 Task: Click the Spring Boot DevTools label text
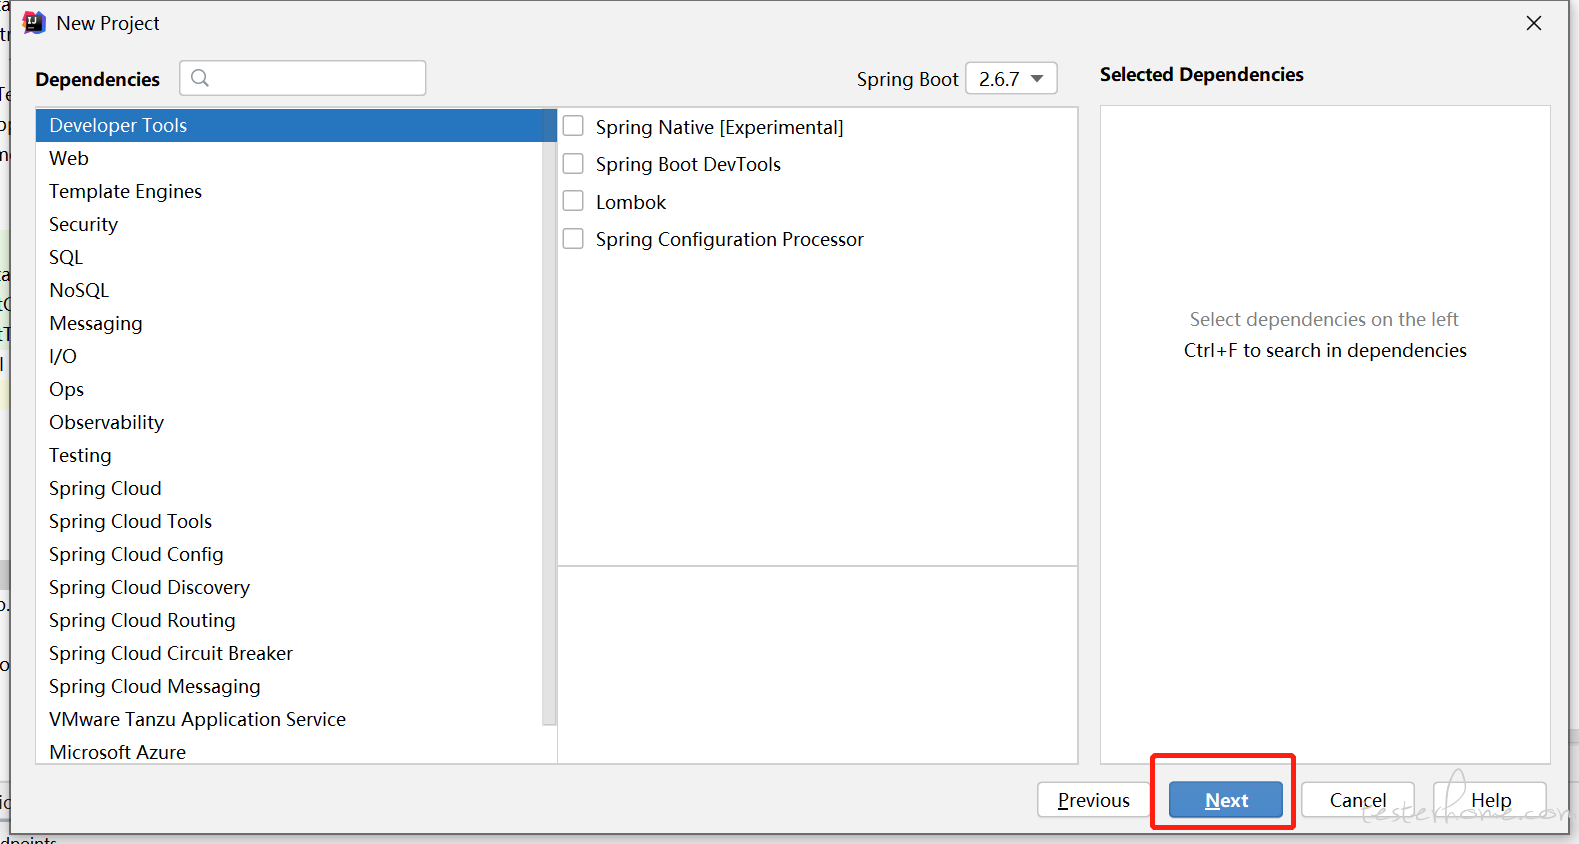[x=688, y=164]
